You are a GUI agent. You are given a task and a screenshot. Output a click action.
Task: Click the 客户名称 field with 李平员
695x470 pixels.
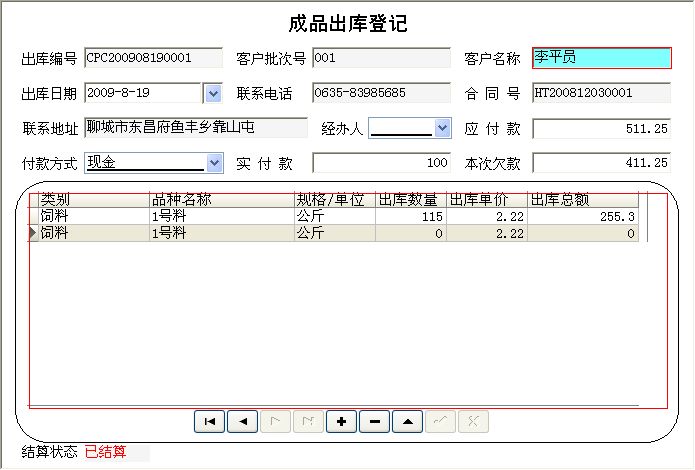point(601,58)
